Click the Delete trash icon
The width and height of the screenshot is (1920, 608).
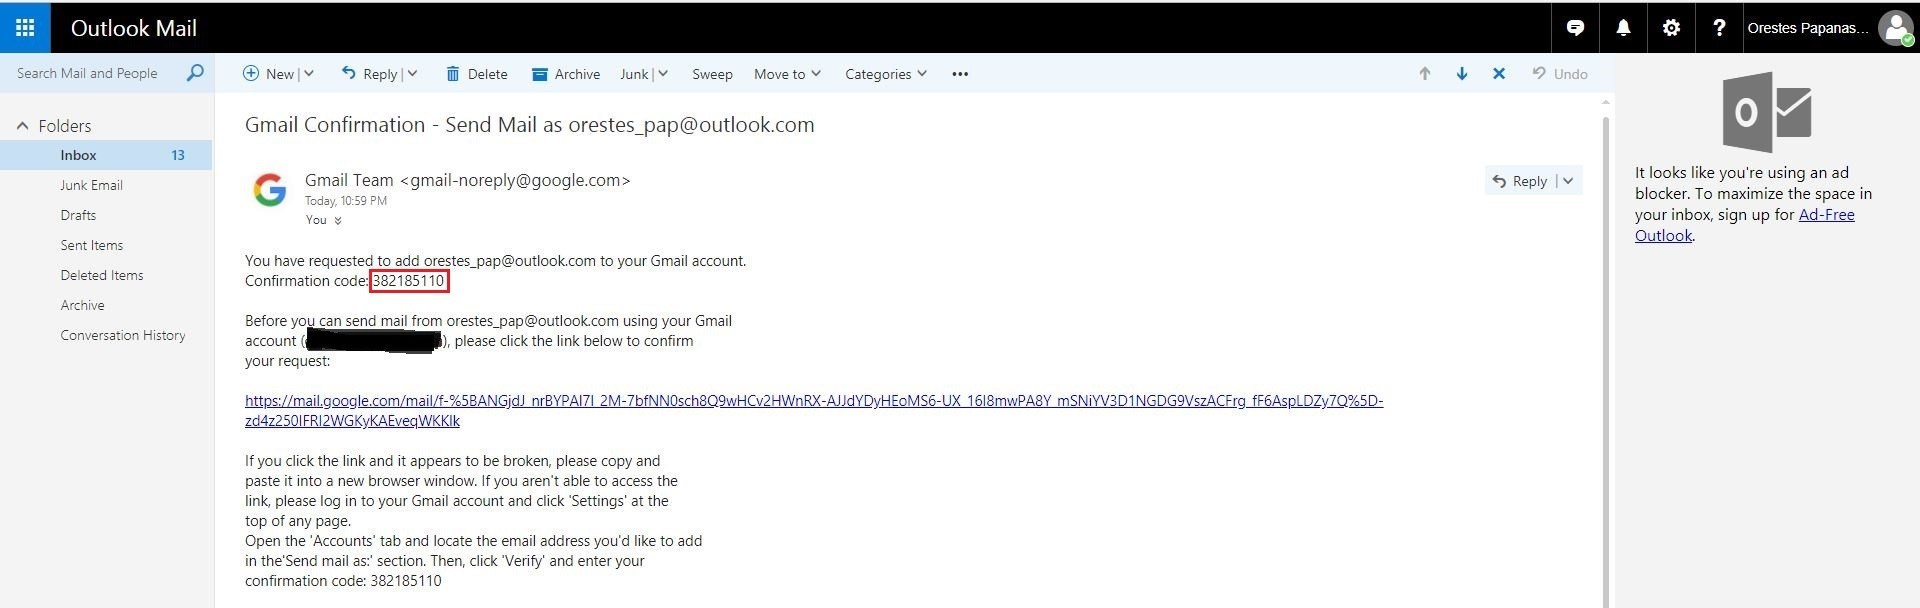tap(453, 74)
